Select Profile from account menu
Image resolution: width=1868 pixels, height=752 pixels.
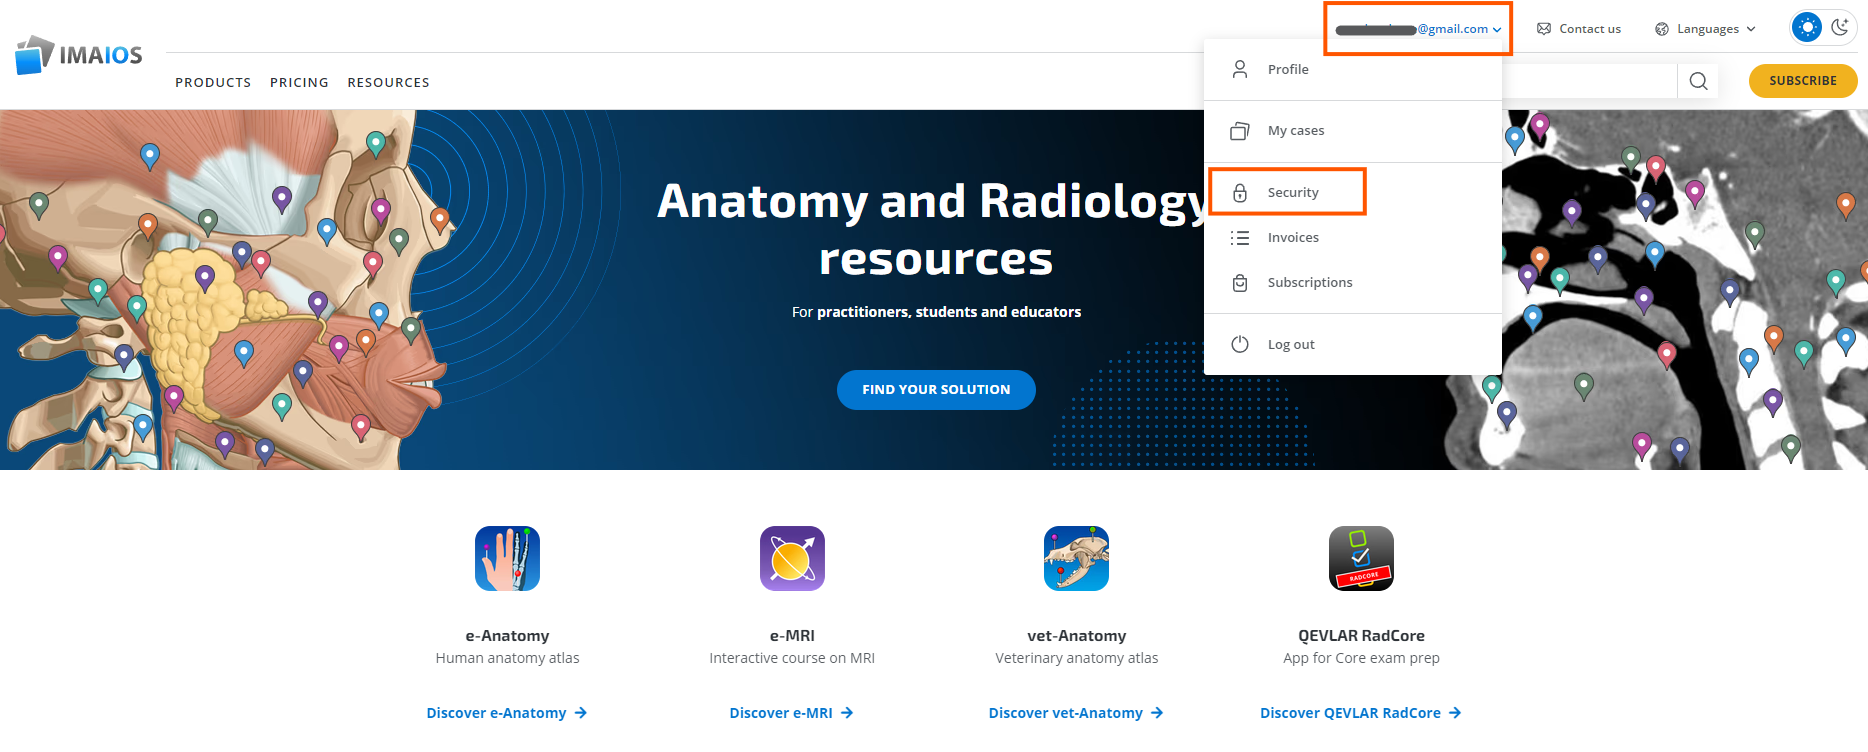click(x=1287, y=69)
